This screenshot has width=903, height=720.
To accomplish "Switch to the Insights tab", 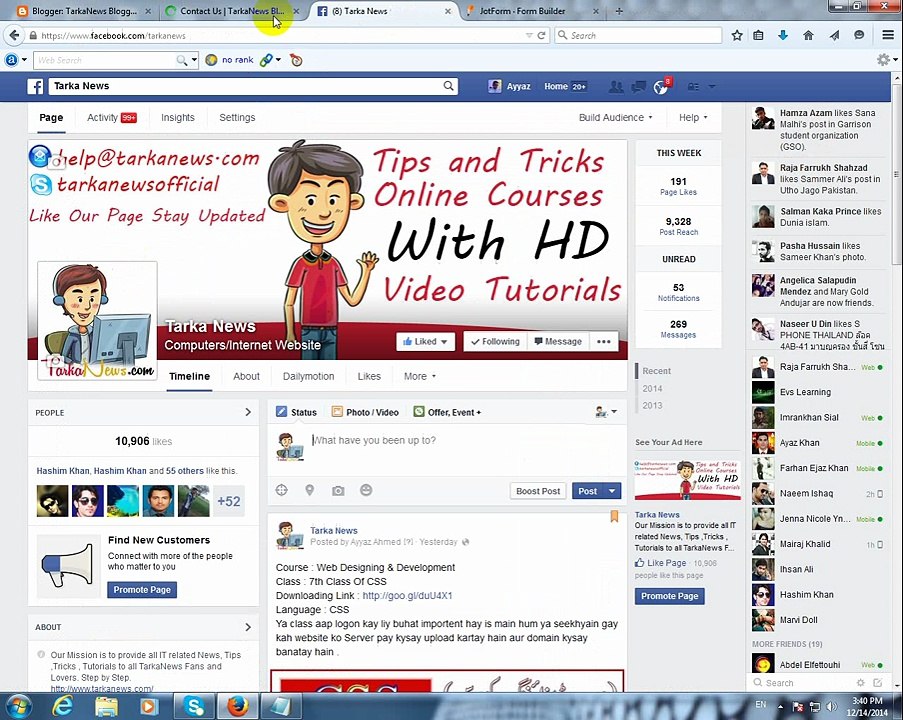I will [x=177, y=118].
